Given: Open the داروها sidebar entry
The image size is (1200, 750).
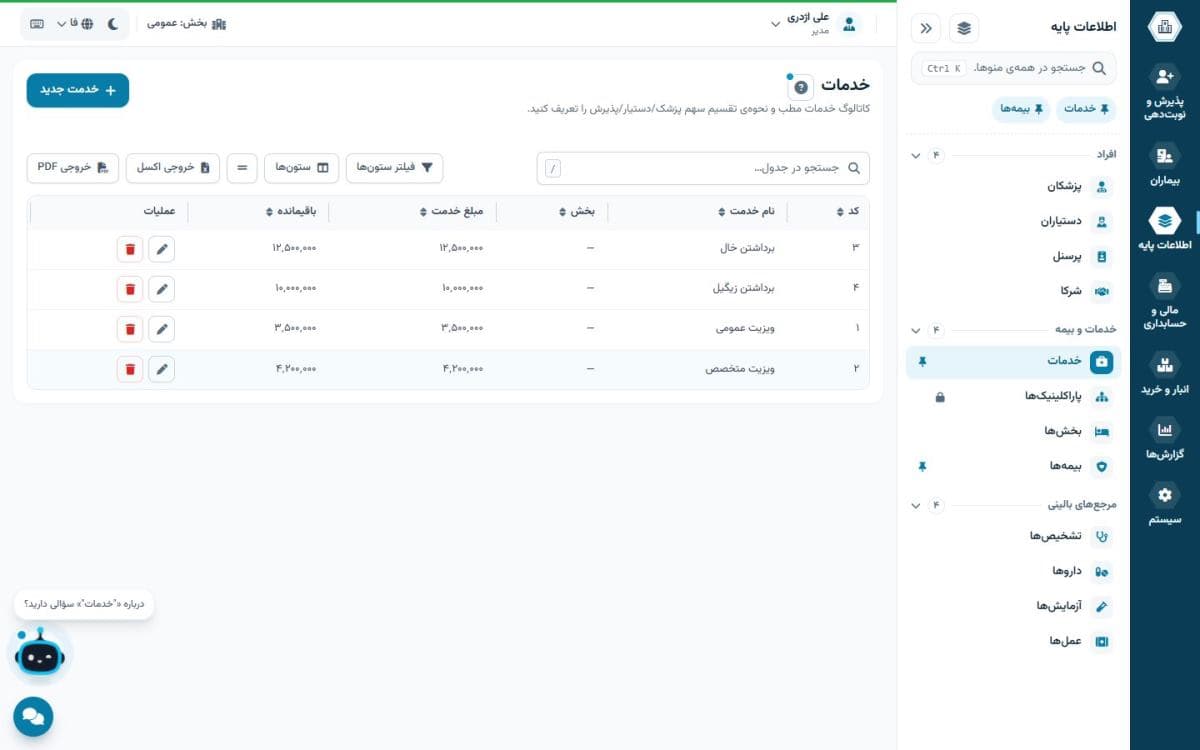Looking at the screenshot, I should coord(1013,571).
